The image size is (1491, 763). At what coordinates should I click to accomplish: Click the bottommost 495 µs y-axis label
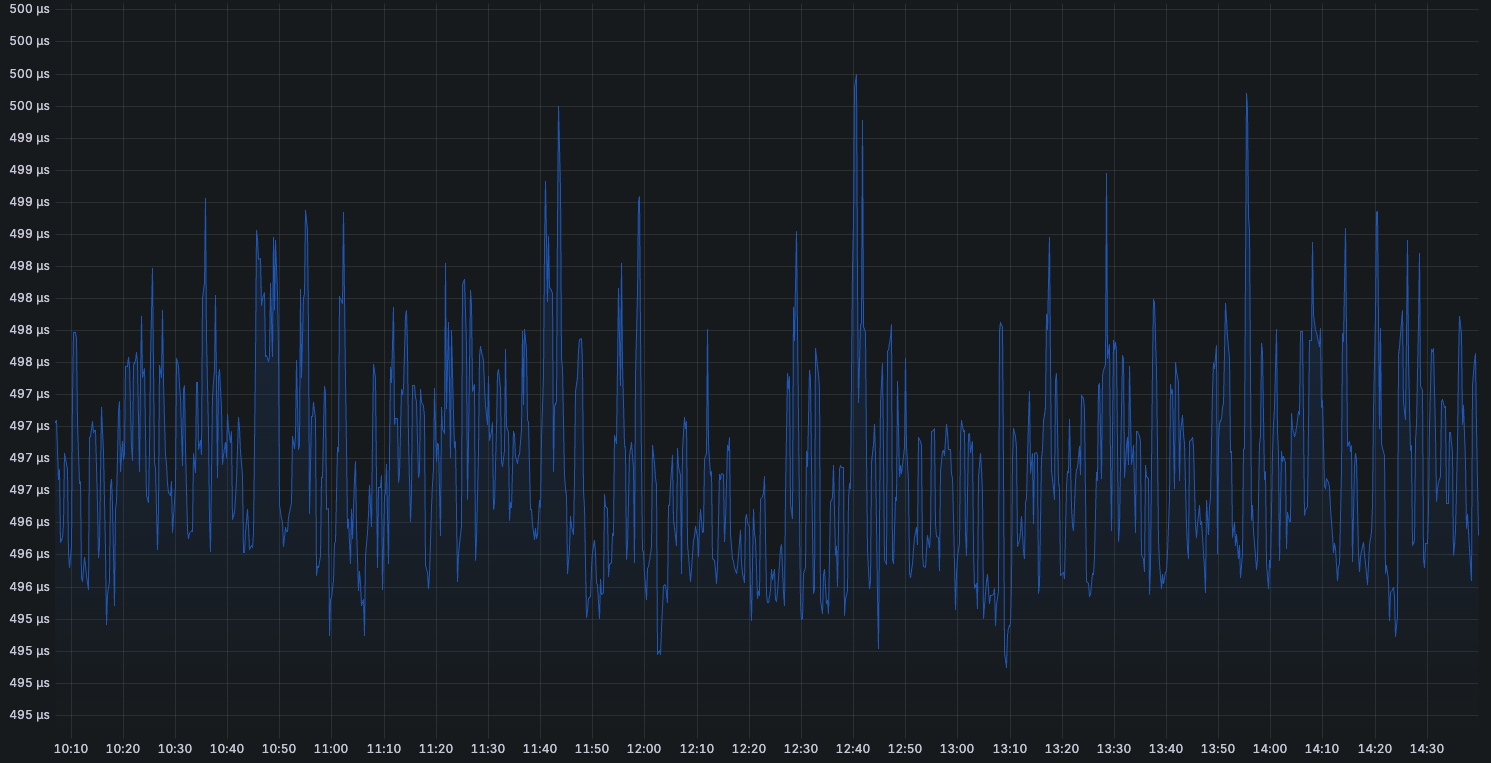(29, 716)
